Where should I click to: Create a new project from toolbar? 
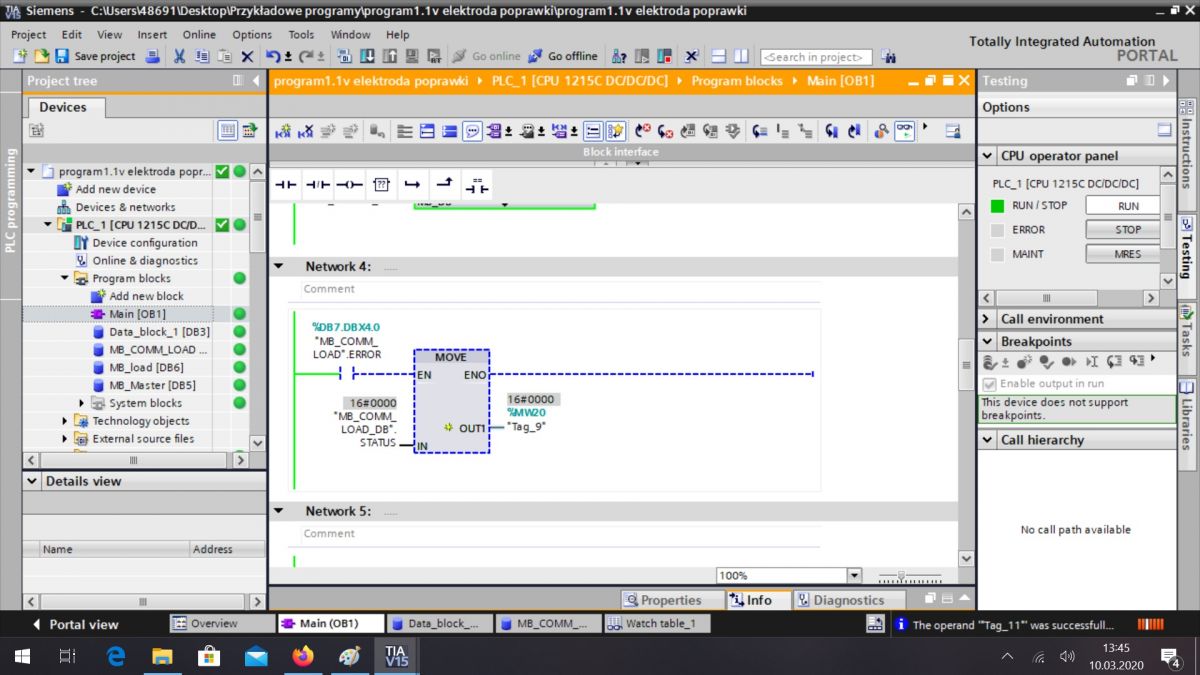pyautogui.click(x=20, y=57)
